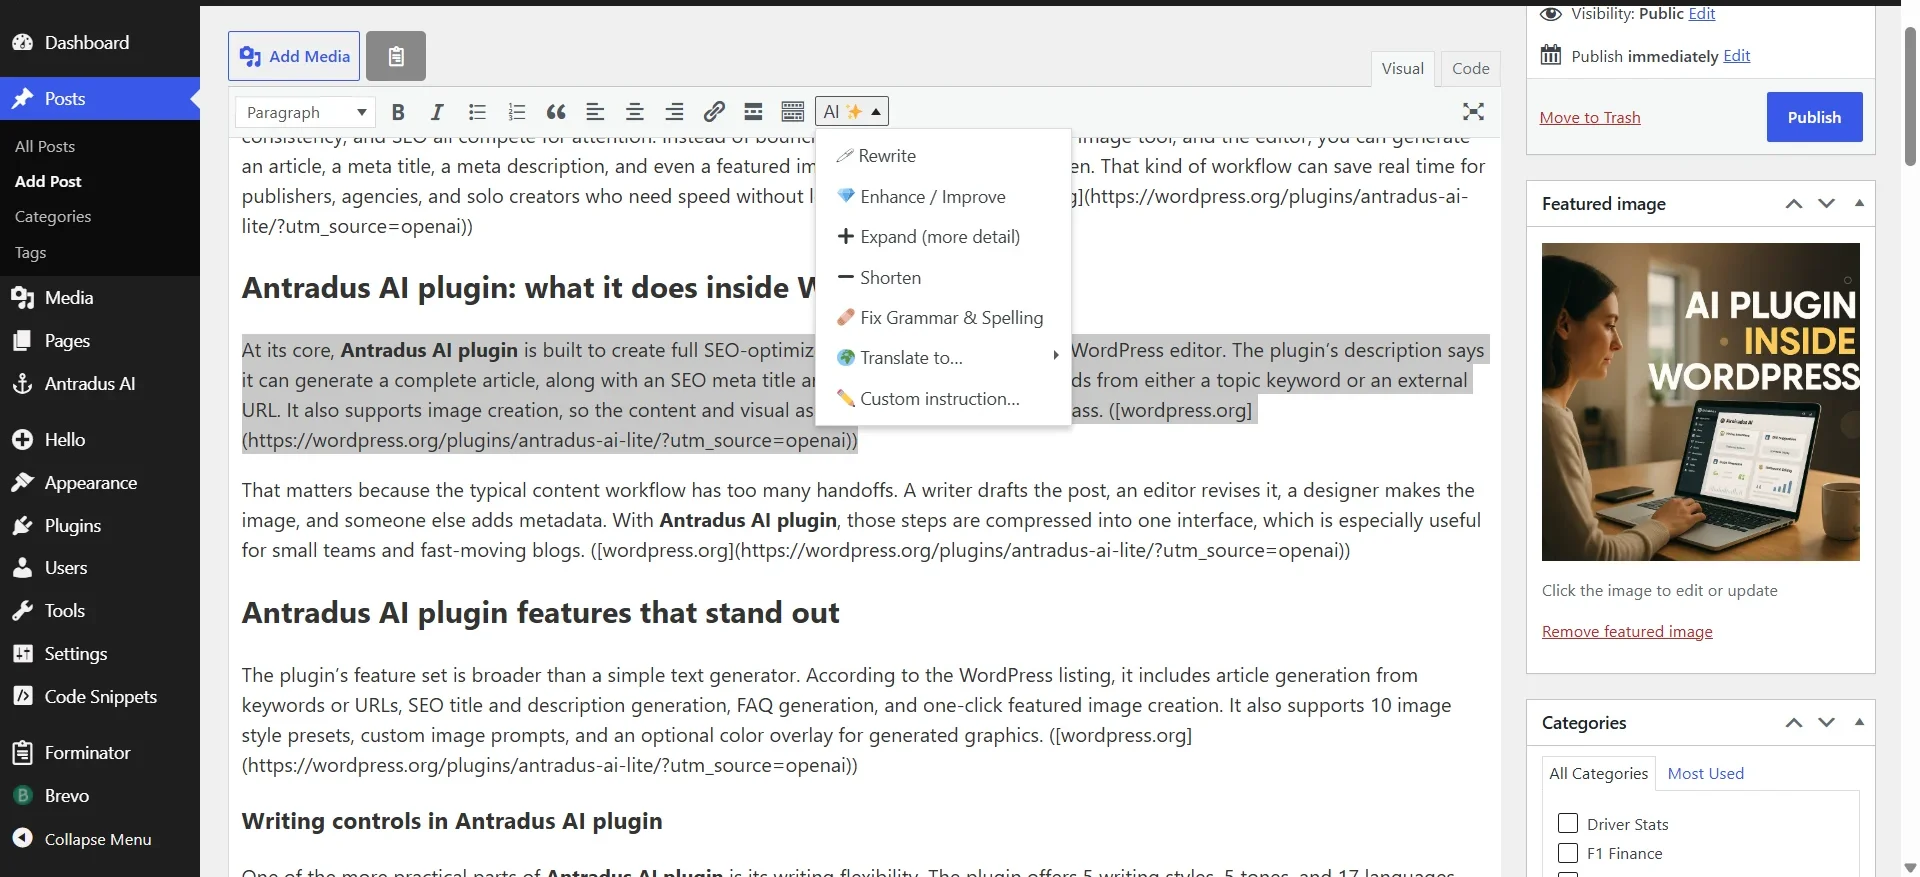The width and height of the screenshot is (1920, 877).
Task: Open the Paragraph format dropdown
Action: tap(305, 112)
